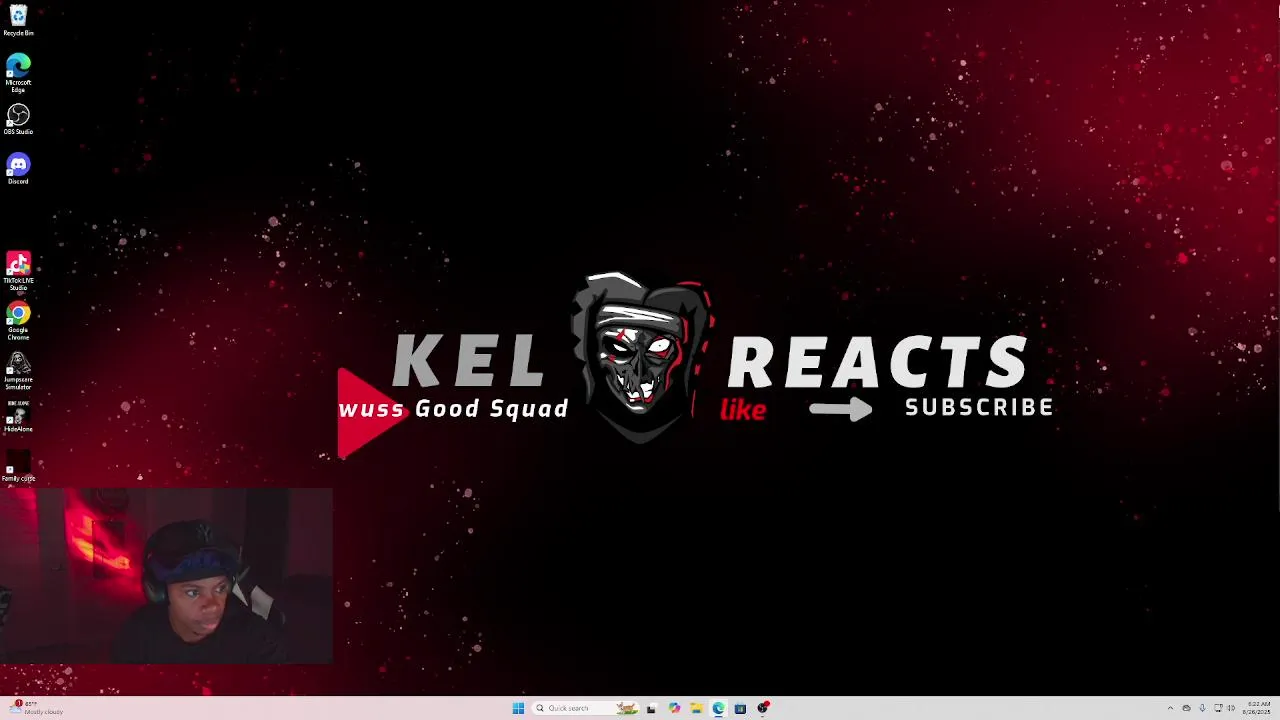This screenshot has height=720, width=1280.
Task: Switch to Microsoft Edge on the taskbar
Action: click(718, 708)
